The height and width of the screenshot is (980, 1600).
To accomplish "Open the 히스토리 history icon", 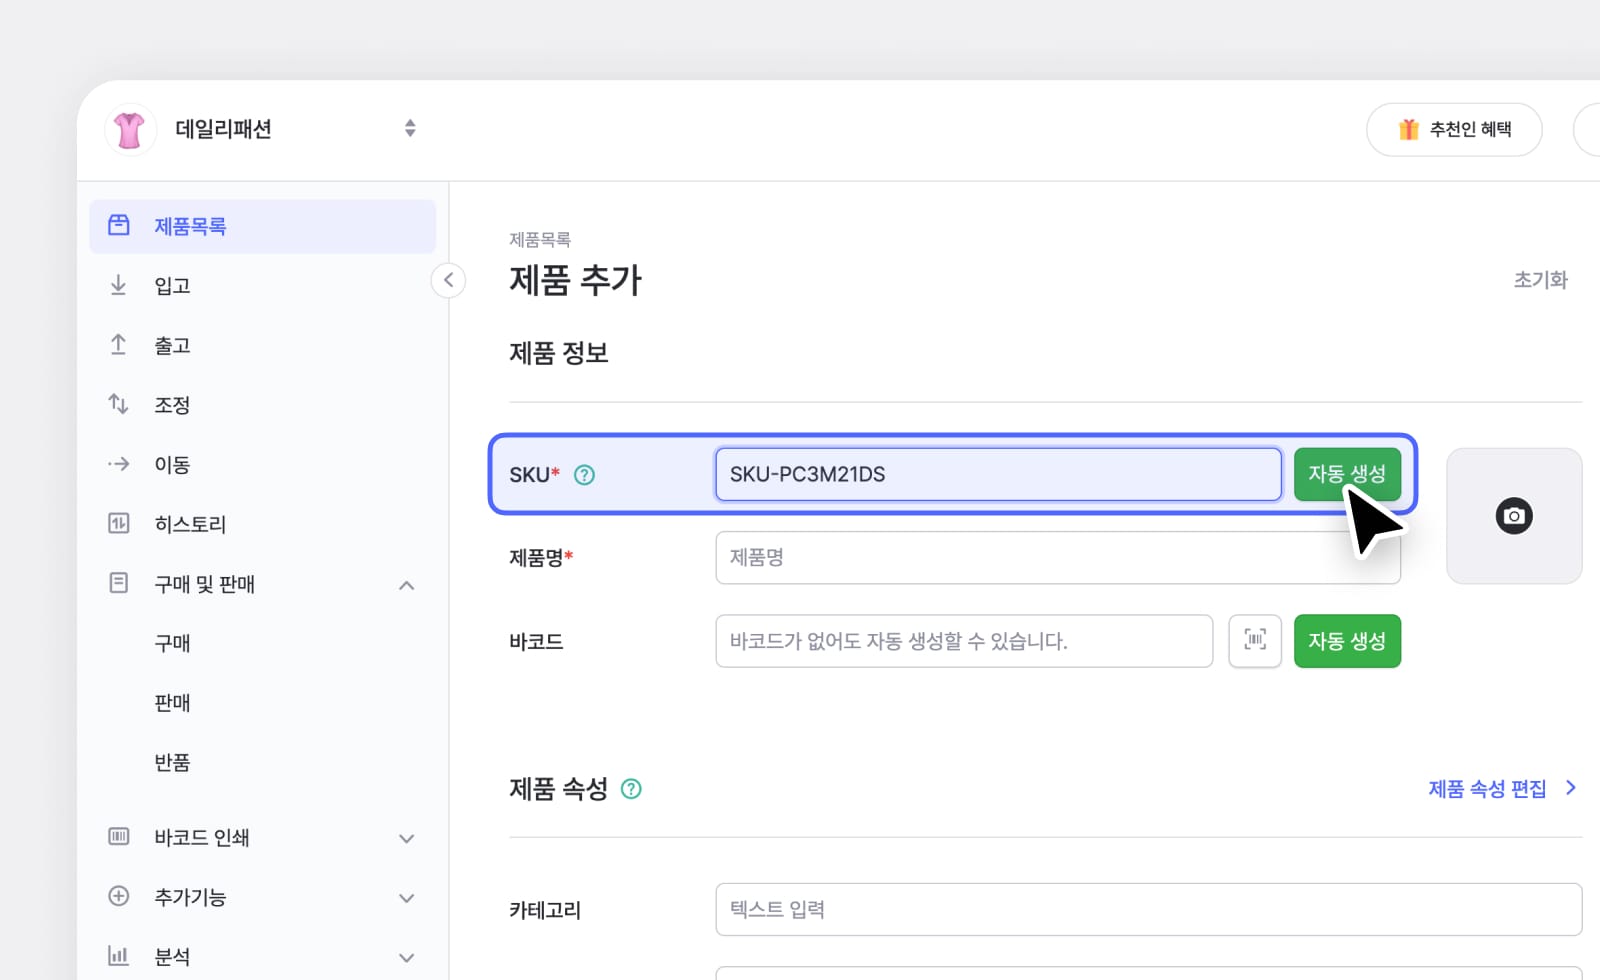I will pyautogui.click(x=118, y=523).
